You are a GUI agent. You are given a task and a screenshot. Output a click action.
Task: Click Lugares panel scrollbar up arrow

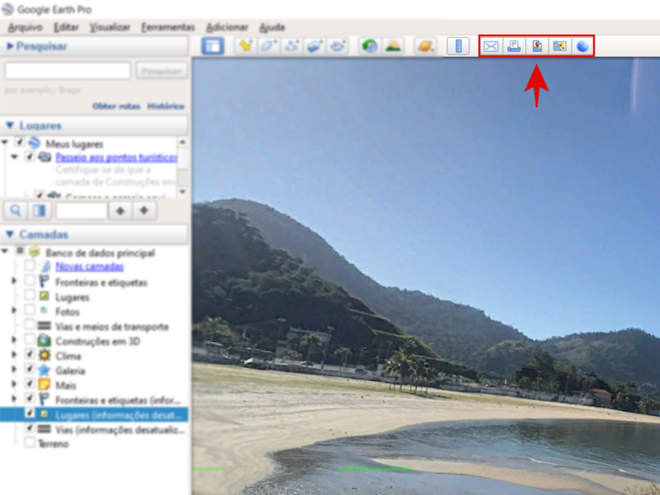[x=183, y=142]
